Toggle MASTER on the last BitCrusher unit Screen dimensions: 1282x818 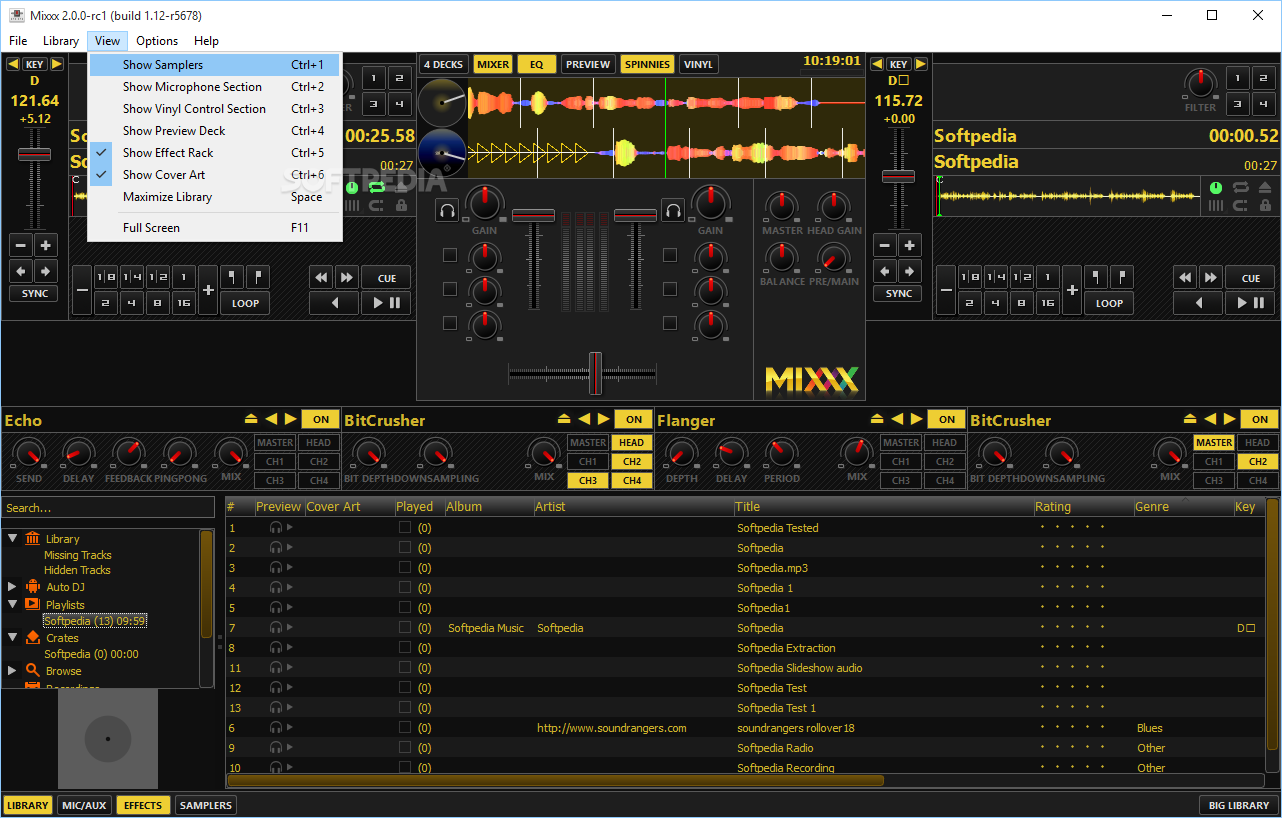1213,443
